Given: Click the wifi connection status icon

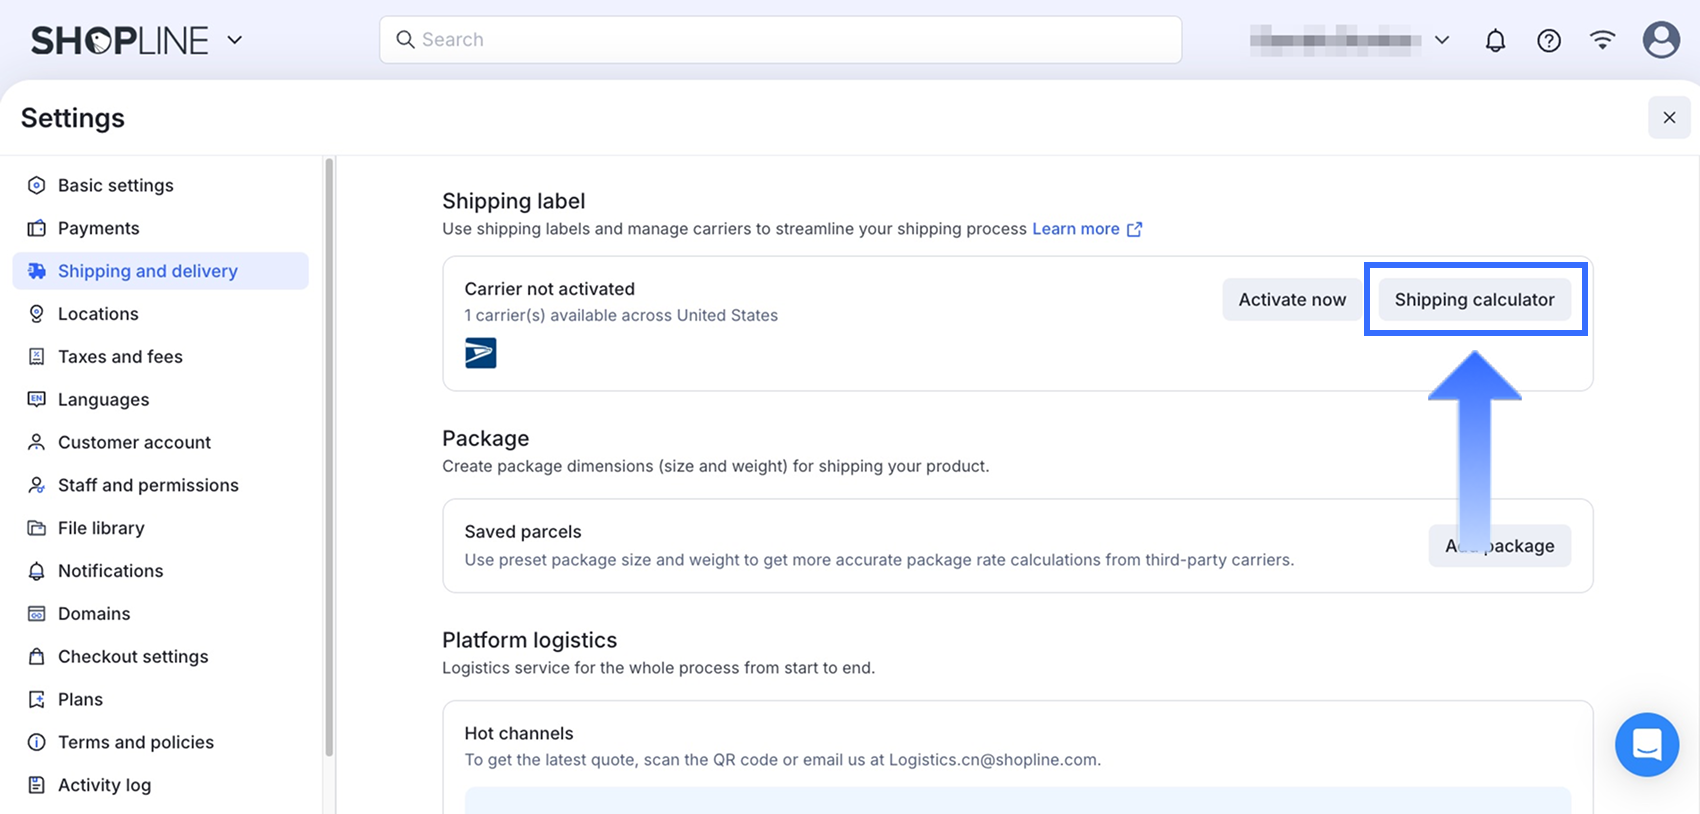Looking at the screenshot, I should [x=1602, y=40].
